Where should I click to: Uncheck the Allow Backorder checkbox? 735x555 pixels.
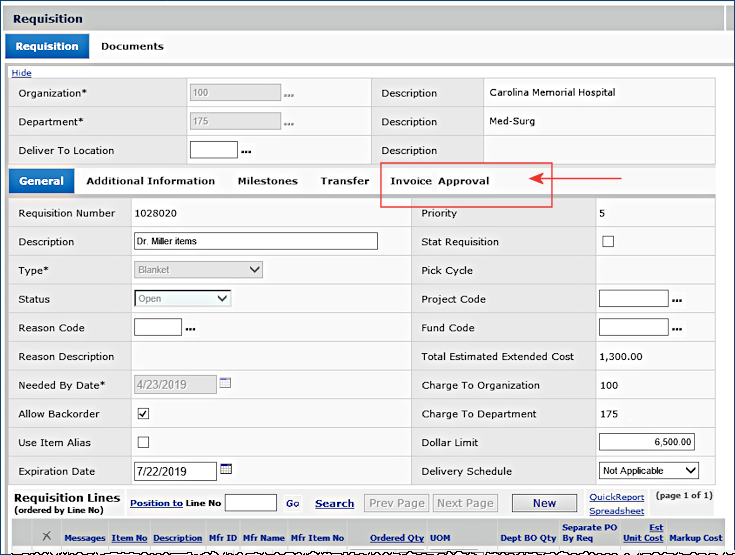[143, 413]
